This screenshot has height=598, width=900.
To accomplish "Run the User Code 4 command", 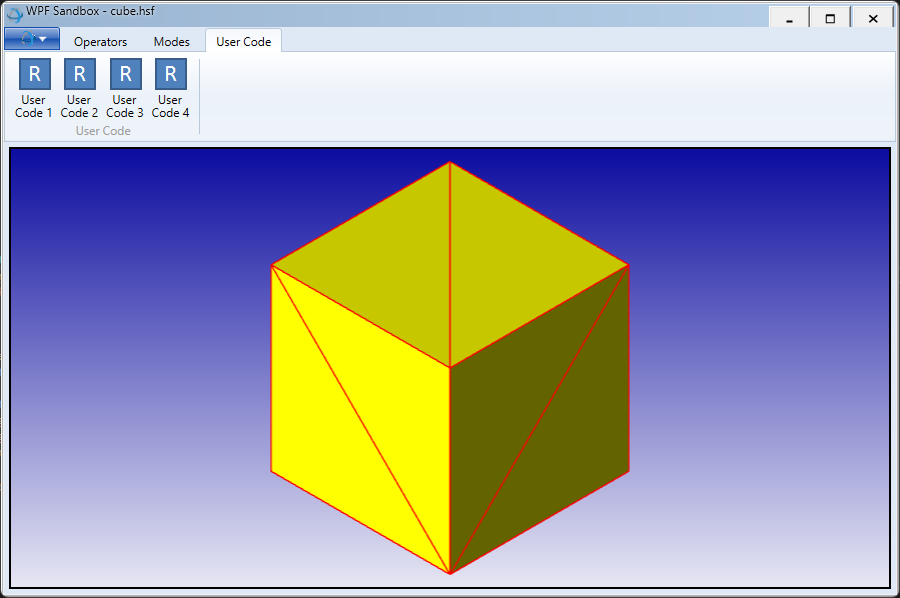I will coord(170,85).
